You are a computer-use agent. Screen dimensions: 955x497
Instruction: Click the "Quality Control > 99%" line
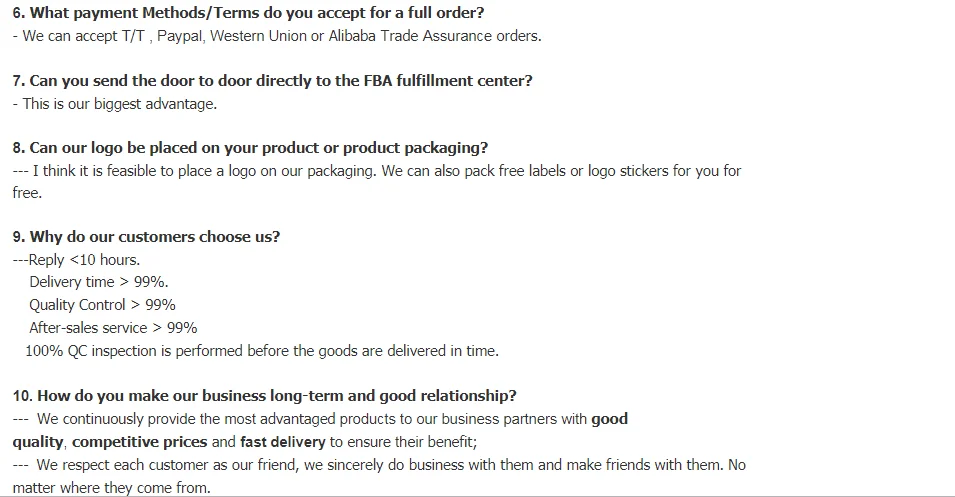[x=102, y=304]
